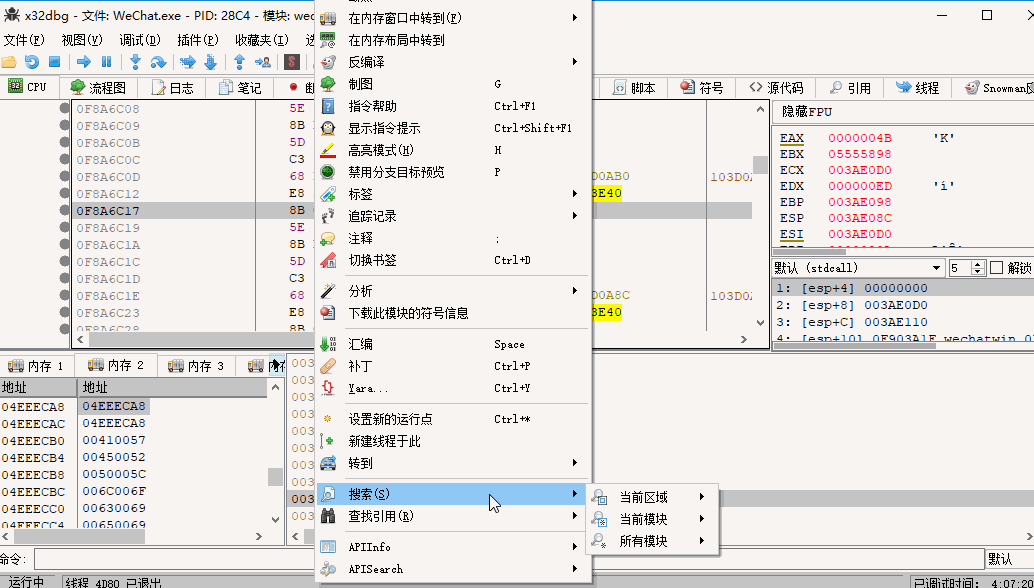Click breakpoint dot at address 0F8A6C17
The height and width of the screenshot is (588, 1034).
[x=65, y=211]
